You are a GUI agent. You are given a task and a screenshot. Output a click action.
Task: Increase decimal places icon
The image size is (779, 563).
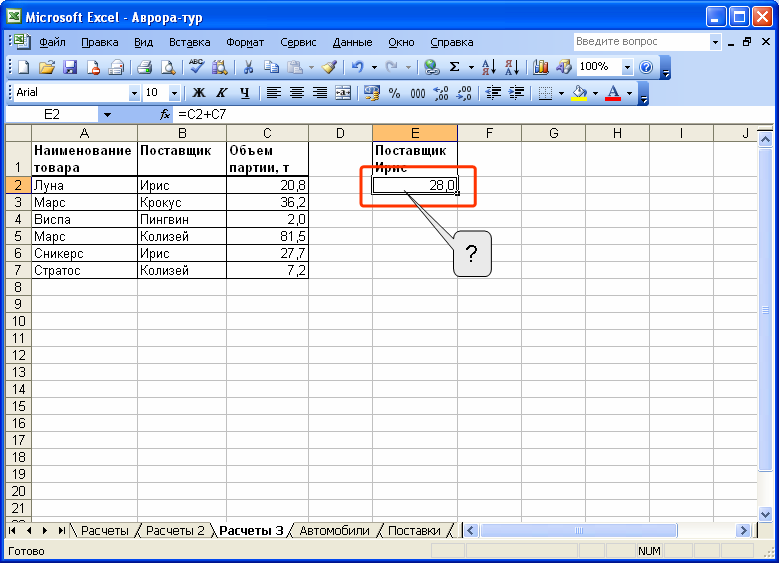point(441,93)
